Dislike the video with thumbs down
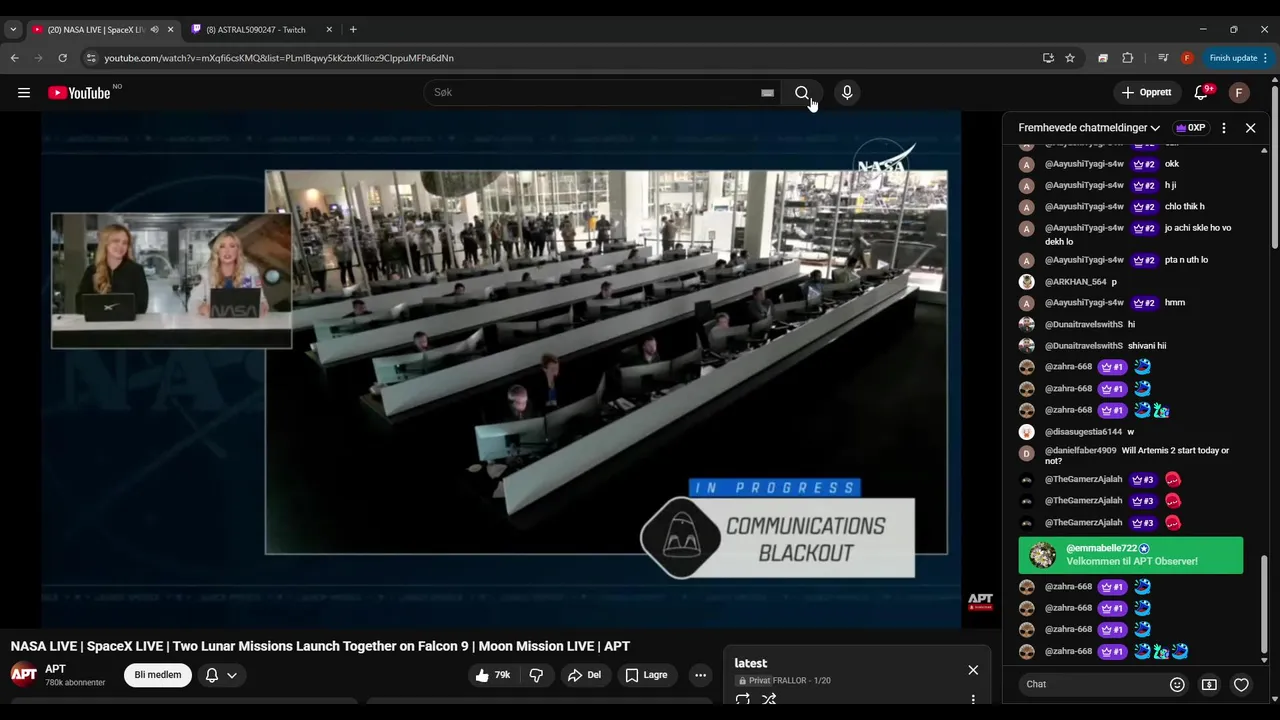 (536, 675)
